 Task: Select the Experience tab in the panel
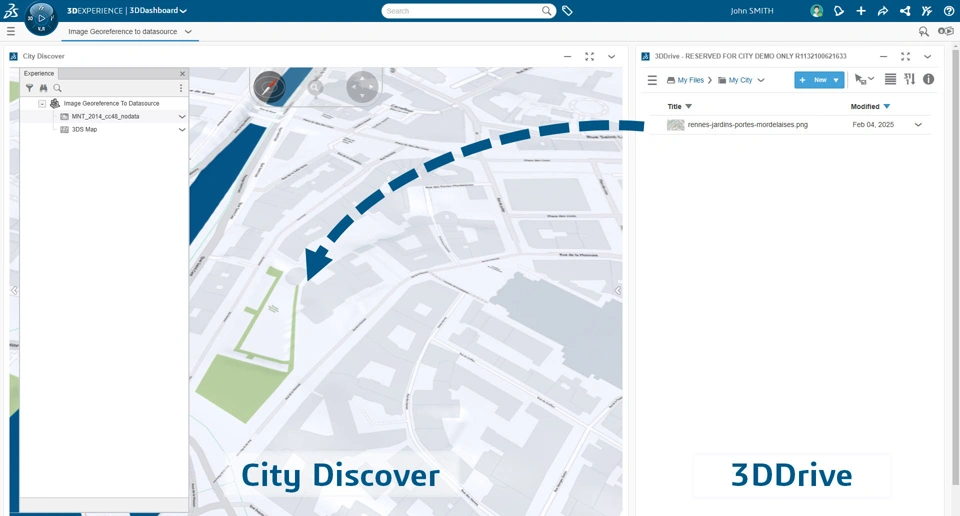(39, 73)
